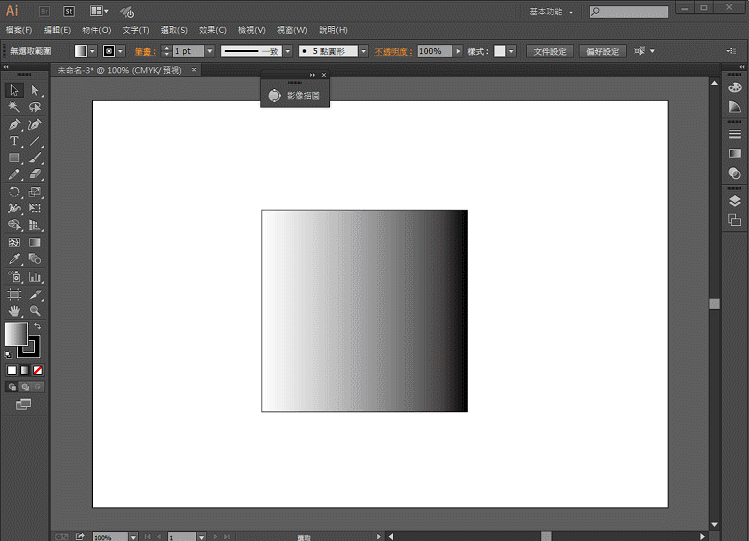The width and height of the screenshot is (749, 541).
Task: Open the 檢視(V) menu
Action: pos(252,30)
